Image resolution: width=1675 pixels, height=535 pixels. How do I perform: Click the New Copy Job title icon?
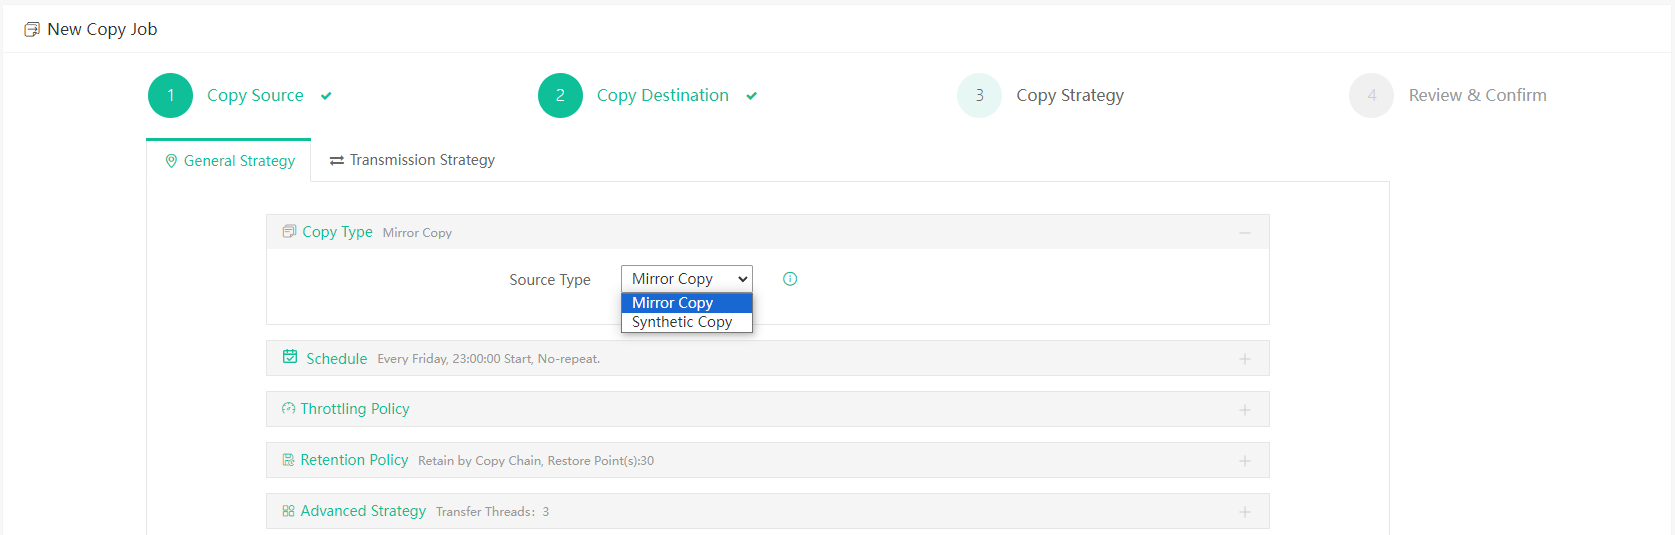tap(32, 30)
